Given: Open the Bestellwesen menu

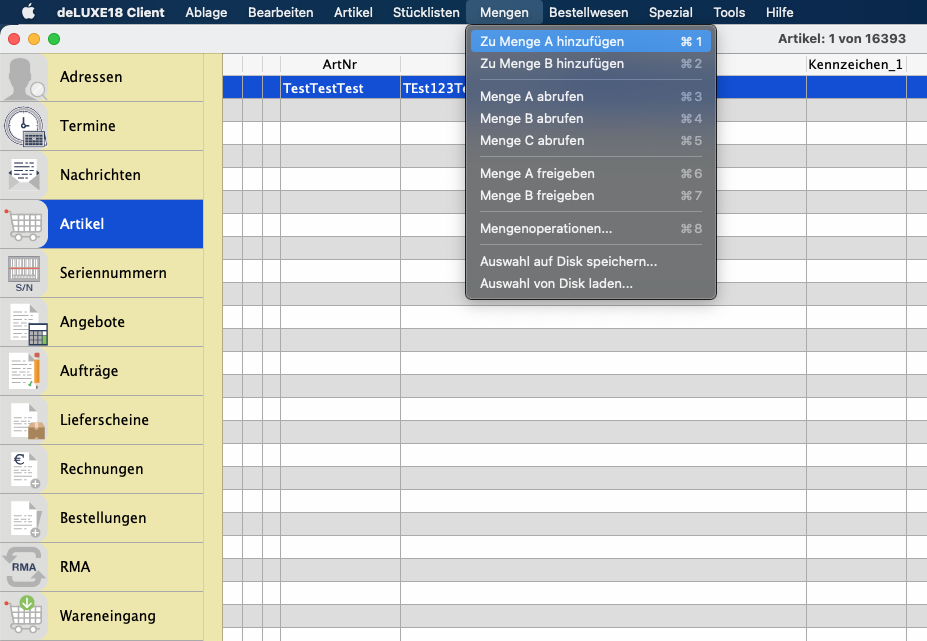Looking at the screenshot, I should pyautogui.click(x=588, y=13).
